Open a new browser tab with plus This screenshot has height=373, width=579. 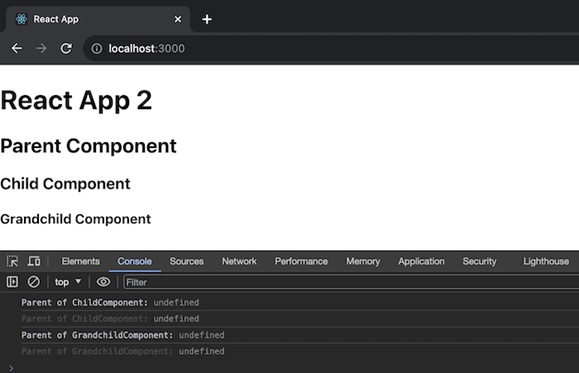coord(207,19)
